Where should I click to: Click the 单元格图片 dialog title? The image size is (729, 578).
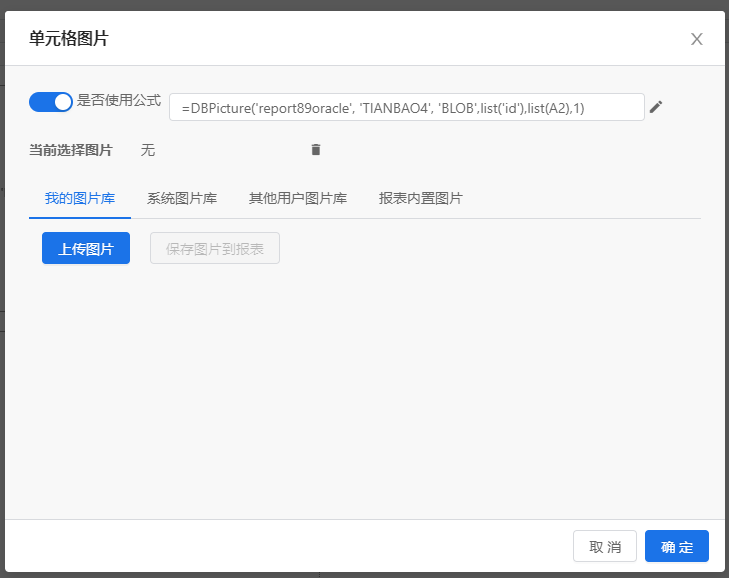69,39
